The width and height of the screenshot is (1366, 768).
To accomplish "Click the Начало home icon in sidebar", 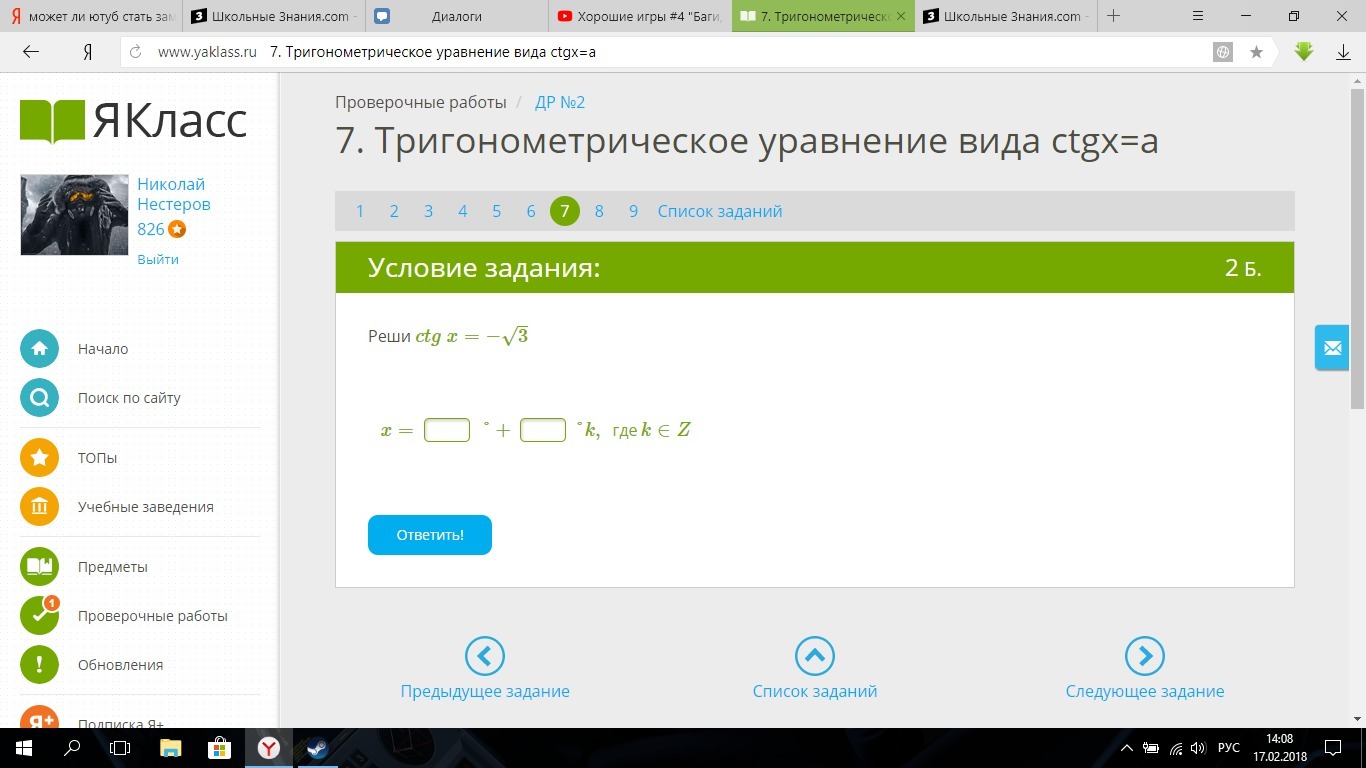I will 40,349.
